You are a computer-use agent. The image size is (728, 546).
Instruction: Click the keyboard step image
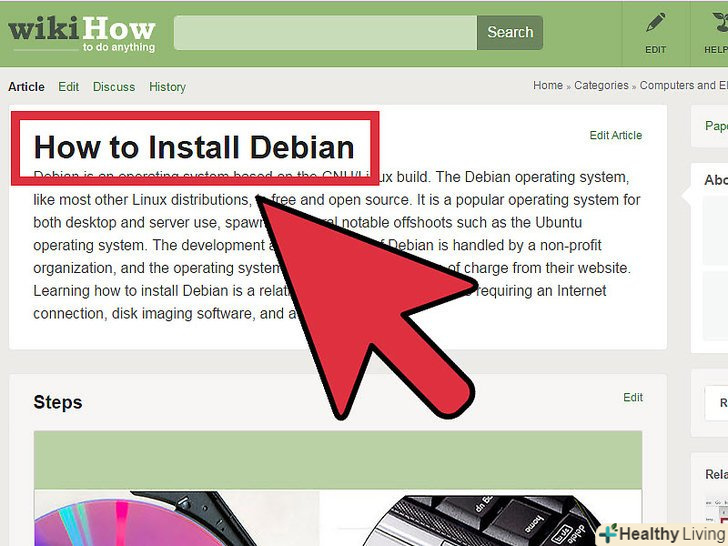[481, 518]
